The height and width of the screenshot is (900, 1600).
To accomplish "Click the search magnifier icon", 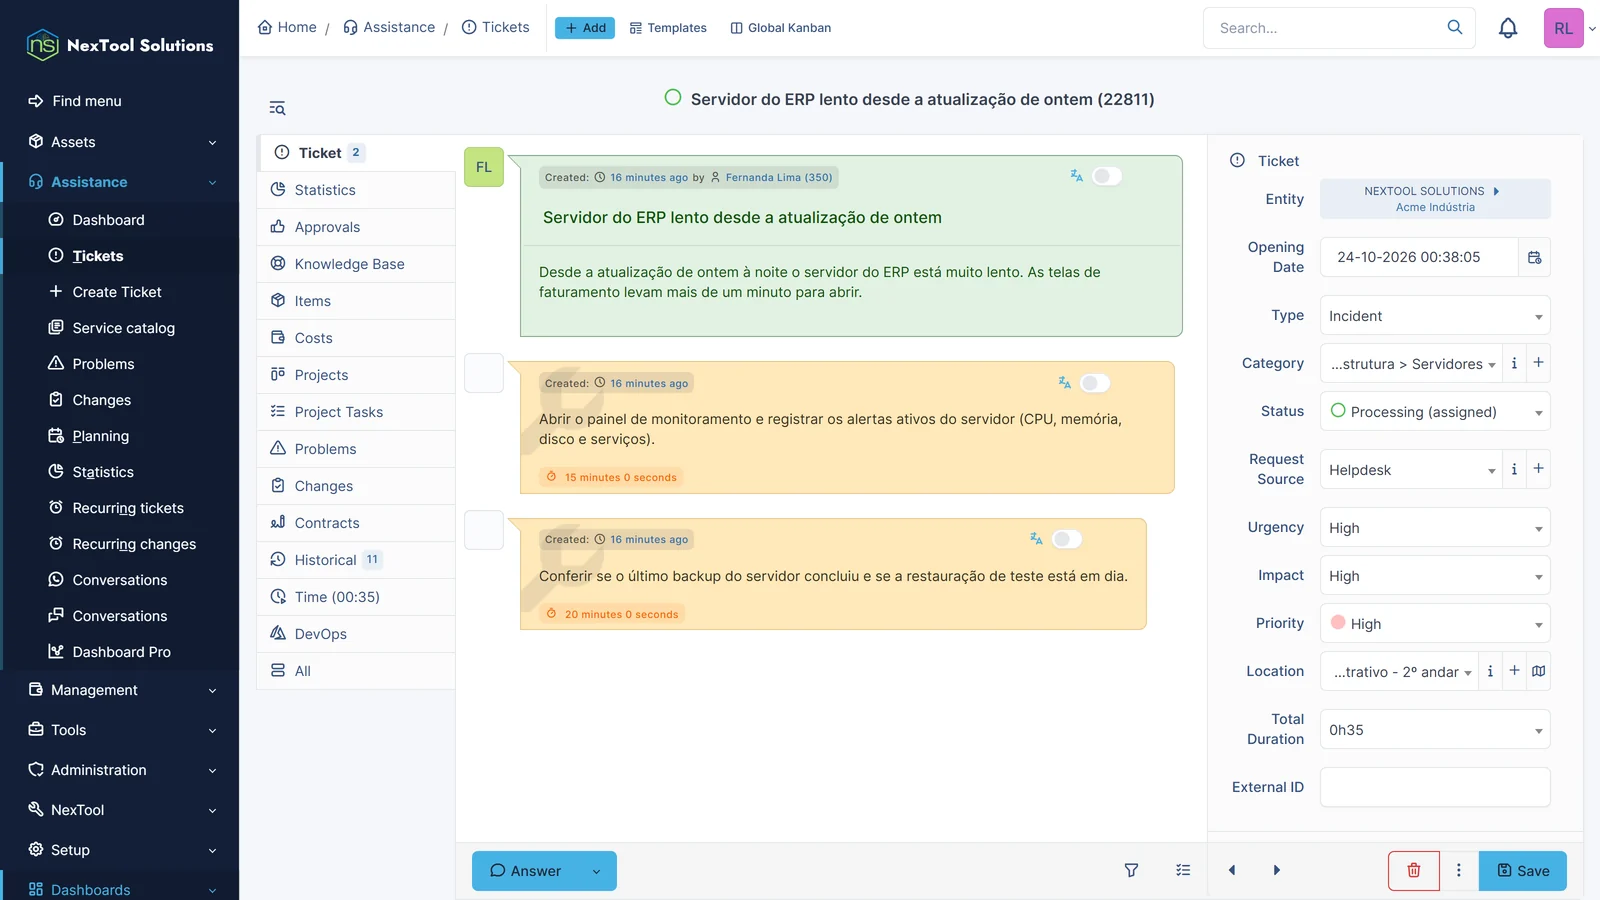I will [x=1455, y=27].
